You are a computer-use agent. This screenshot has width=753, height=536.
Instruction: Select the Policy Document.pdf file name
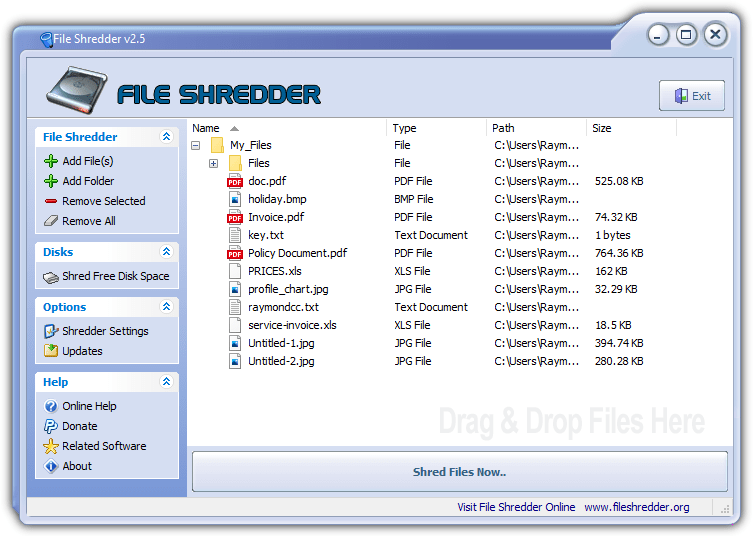pyautogui.click(x=297, y=253)
